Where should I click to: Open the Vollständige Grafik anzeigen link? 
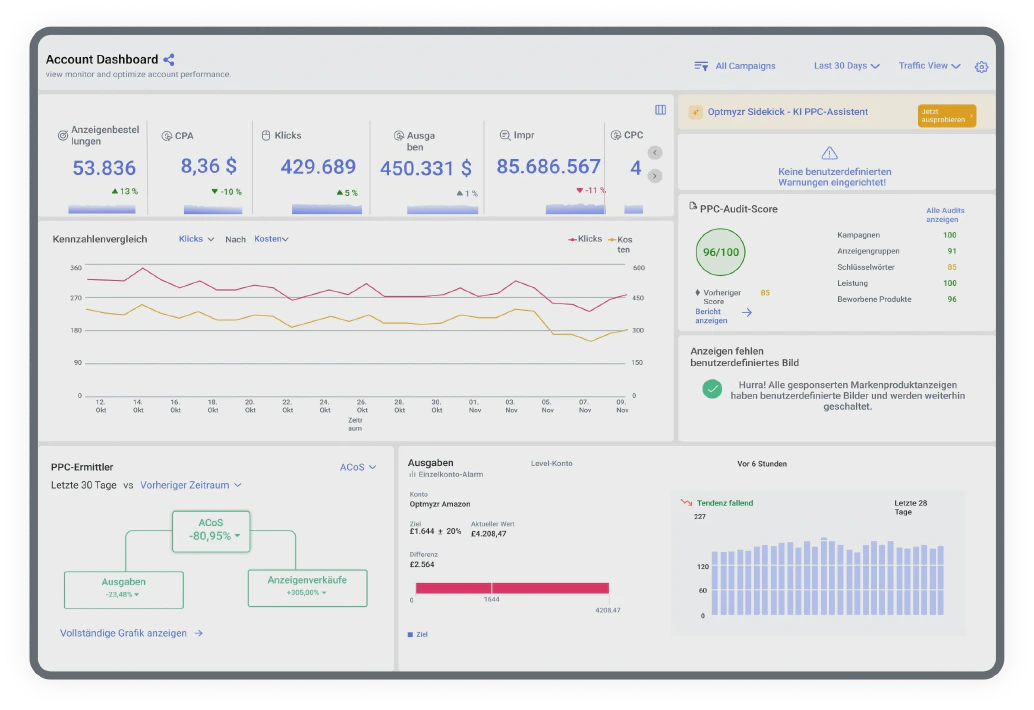(x=131, y=633)
